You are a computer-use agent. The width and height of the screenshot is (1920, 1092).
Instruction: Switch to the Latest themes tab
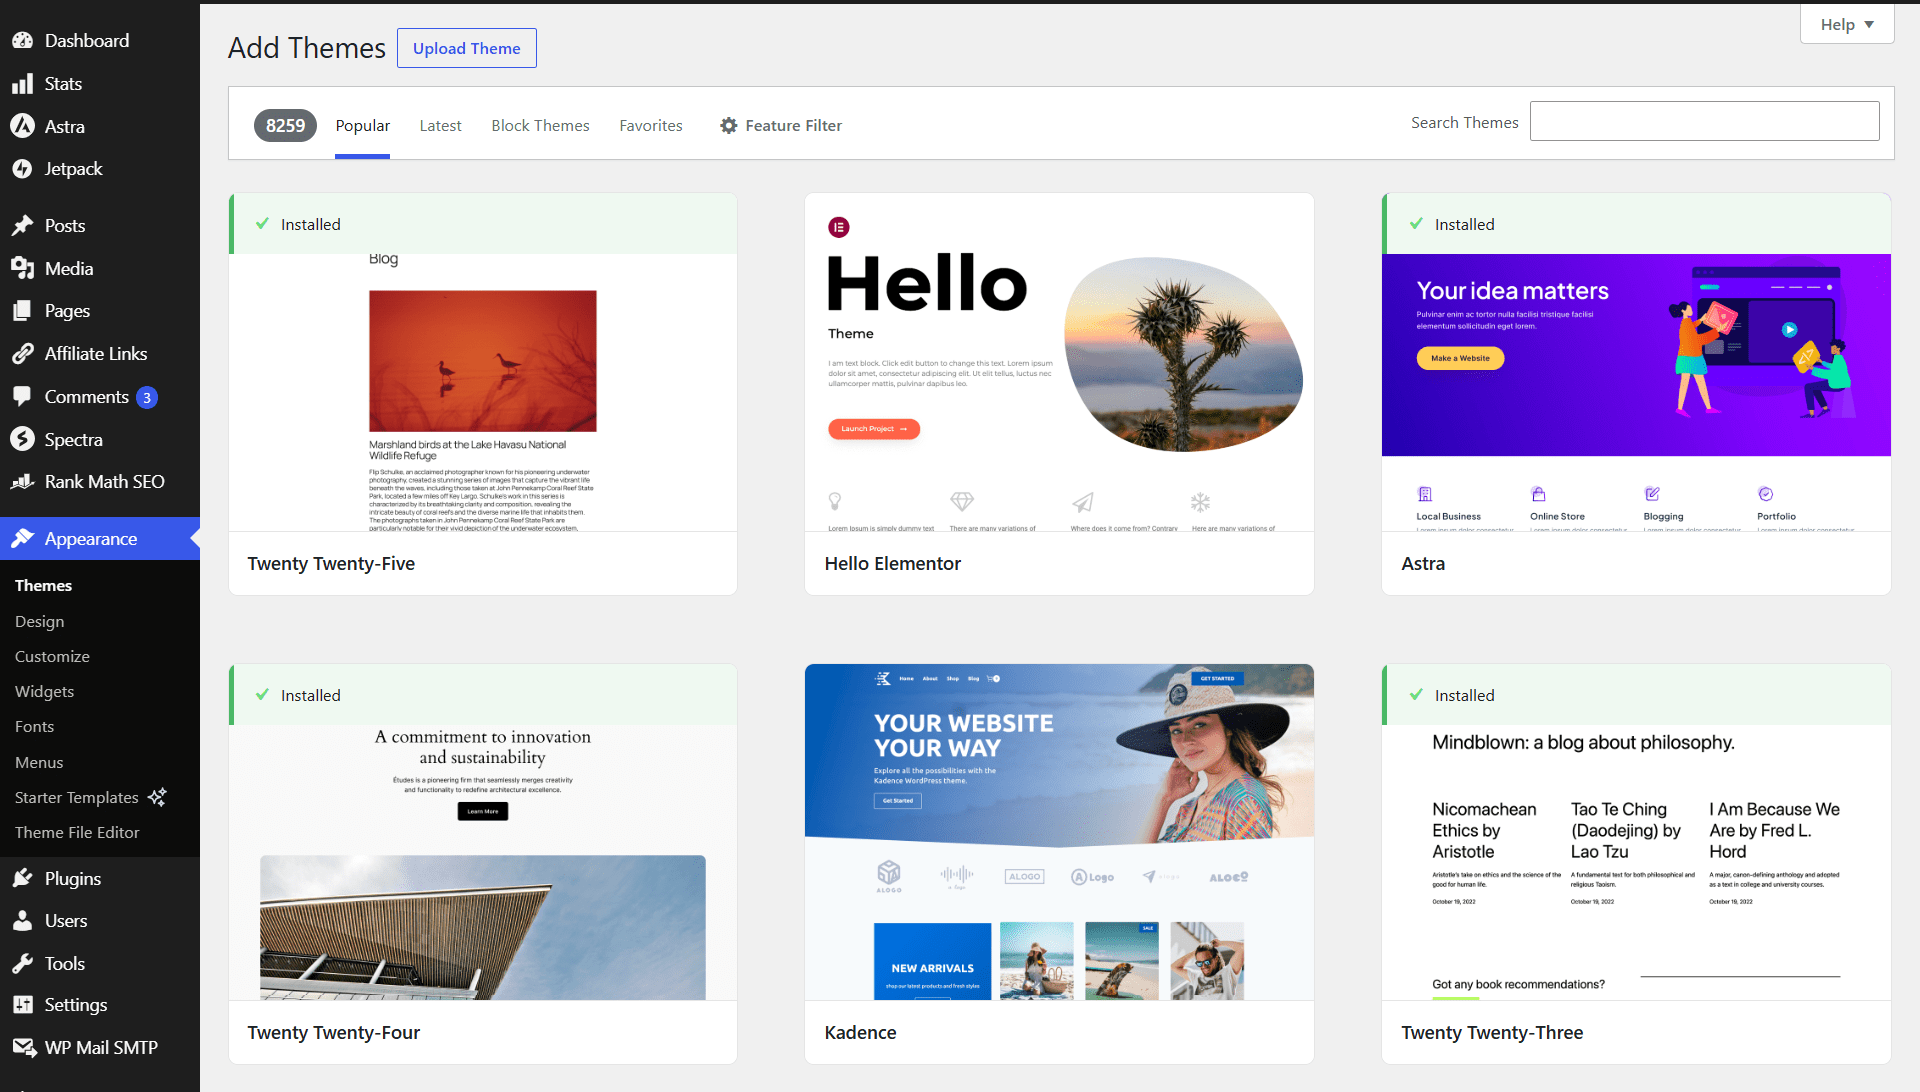pyautogui.click(x=440, y=125)
